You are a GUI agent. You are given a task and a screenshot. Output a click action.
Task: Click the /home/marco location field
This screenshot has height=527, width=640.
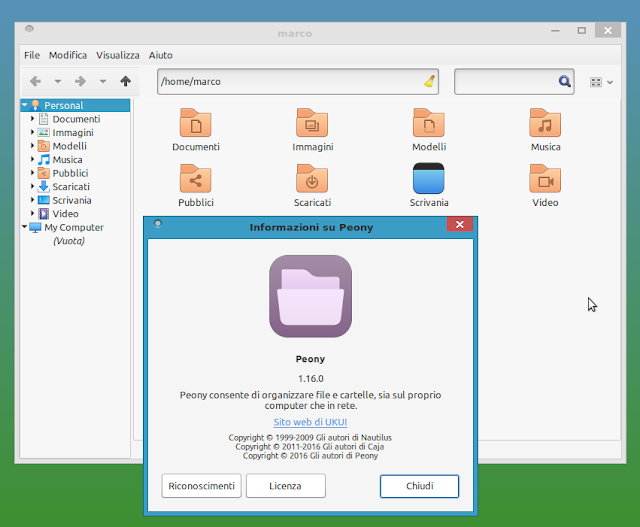[298, 82]
